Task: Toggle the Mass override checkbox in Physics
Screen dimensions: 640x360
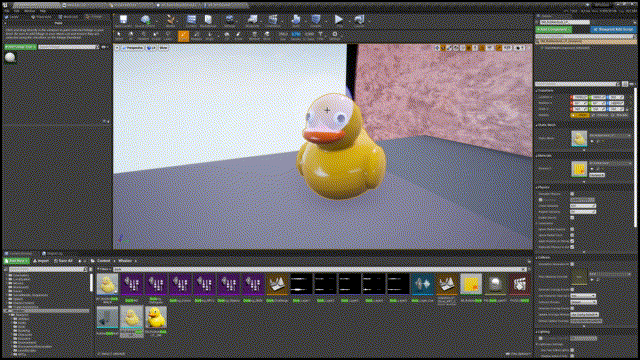Action: (x=541, y=200)
